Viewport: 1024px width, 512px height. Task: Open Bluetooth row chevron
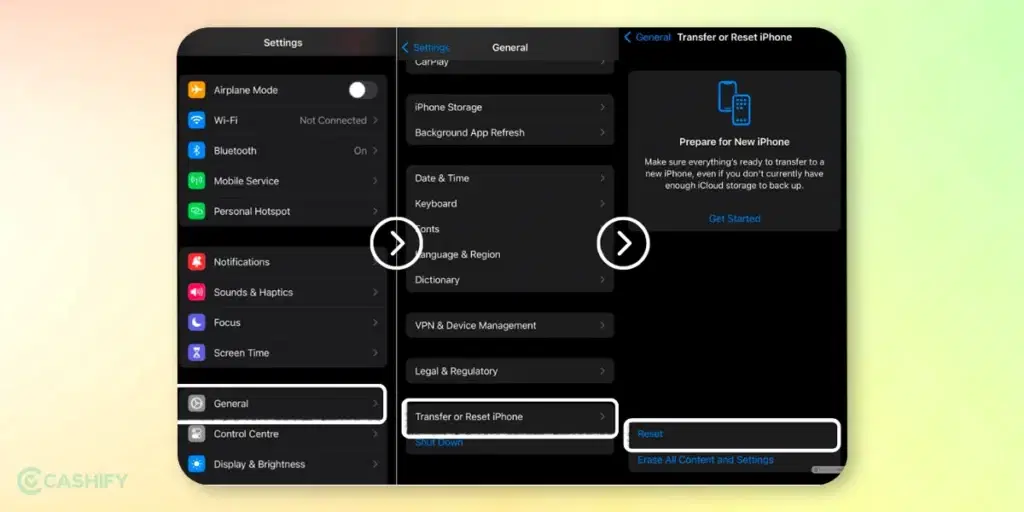coord(376,150)
